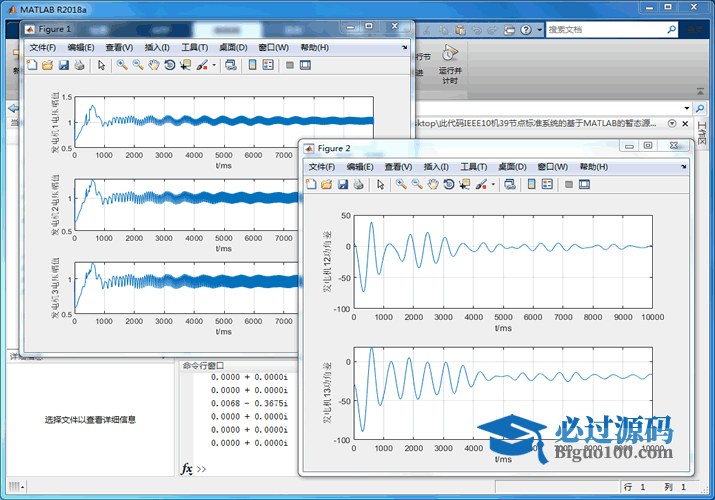Toggle Data Cursor tool in Figure 1

coord(186,65)
